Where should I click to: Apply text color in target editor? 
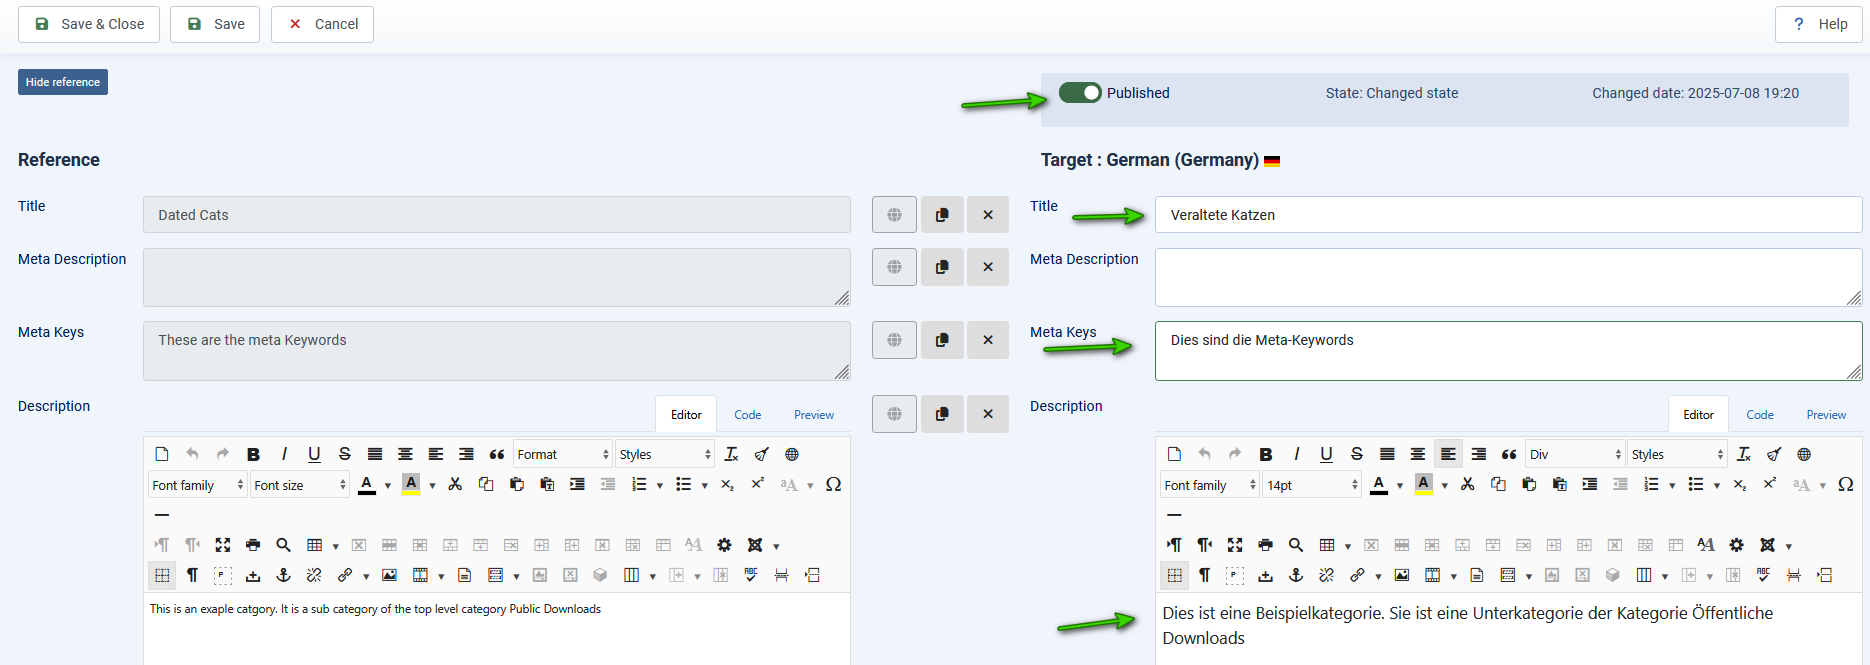point(1379,485)
